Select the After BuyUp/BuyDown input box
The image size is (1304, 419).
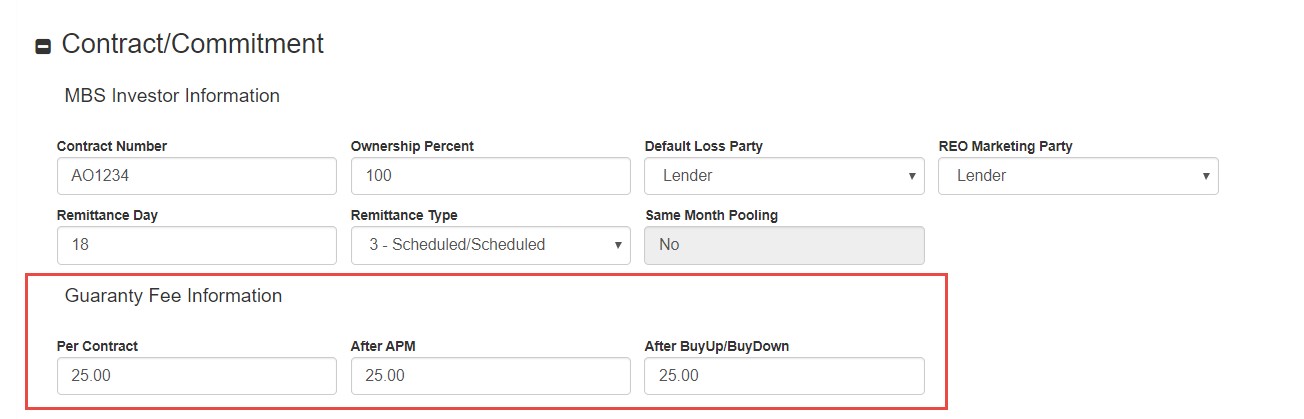coord(784,376)
